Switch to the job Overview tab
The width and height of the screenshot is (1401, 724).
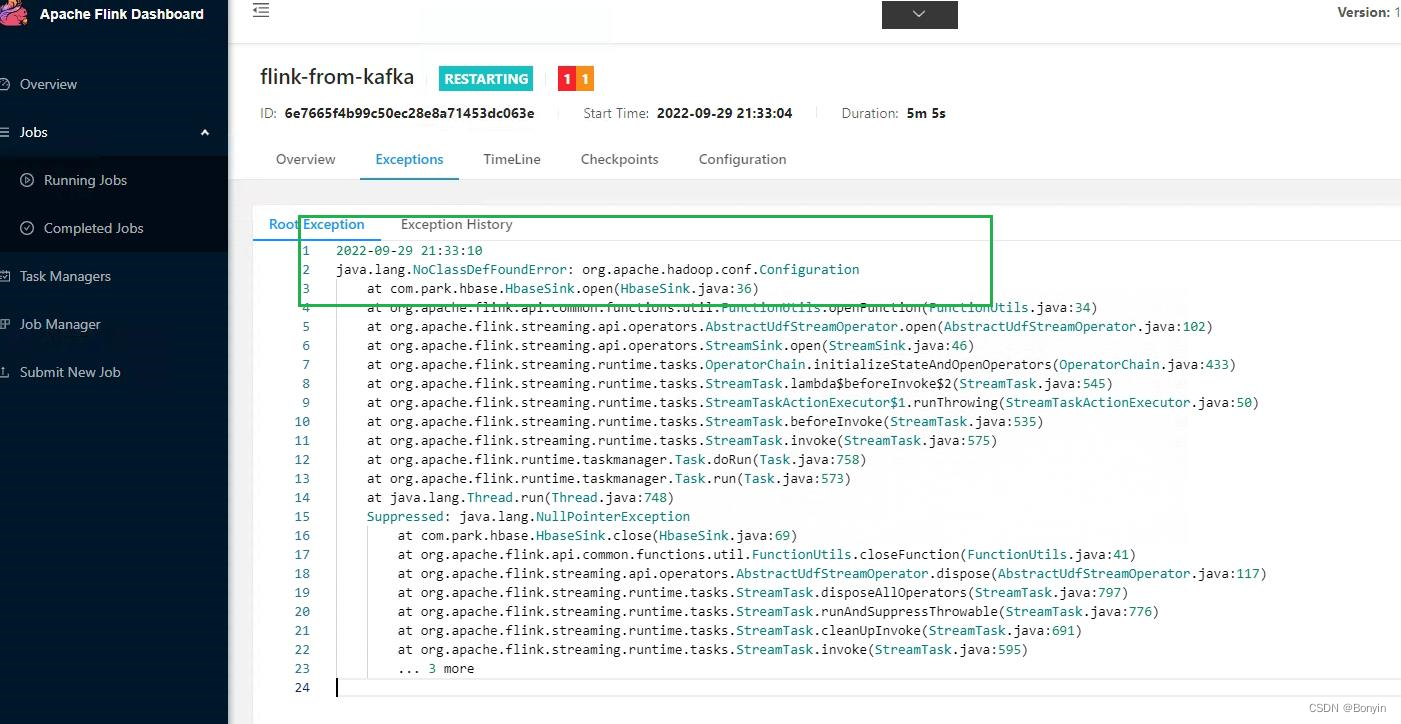pos(306,159)
